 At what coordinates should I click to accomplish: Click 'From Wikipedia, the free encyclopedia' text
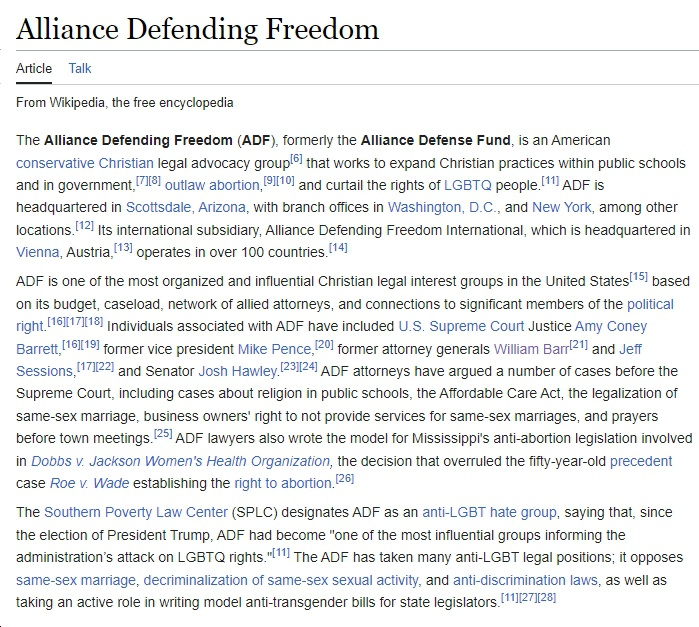(125, 103)
